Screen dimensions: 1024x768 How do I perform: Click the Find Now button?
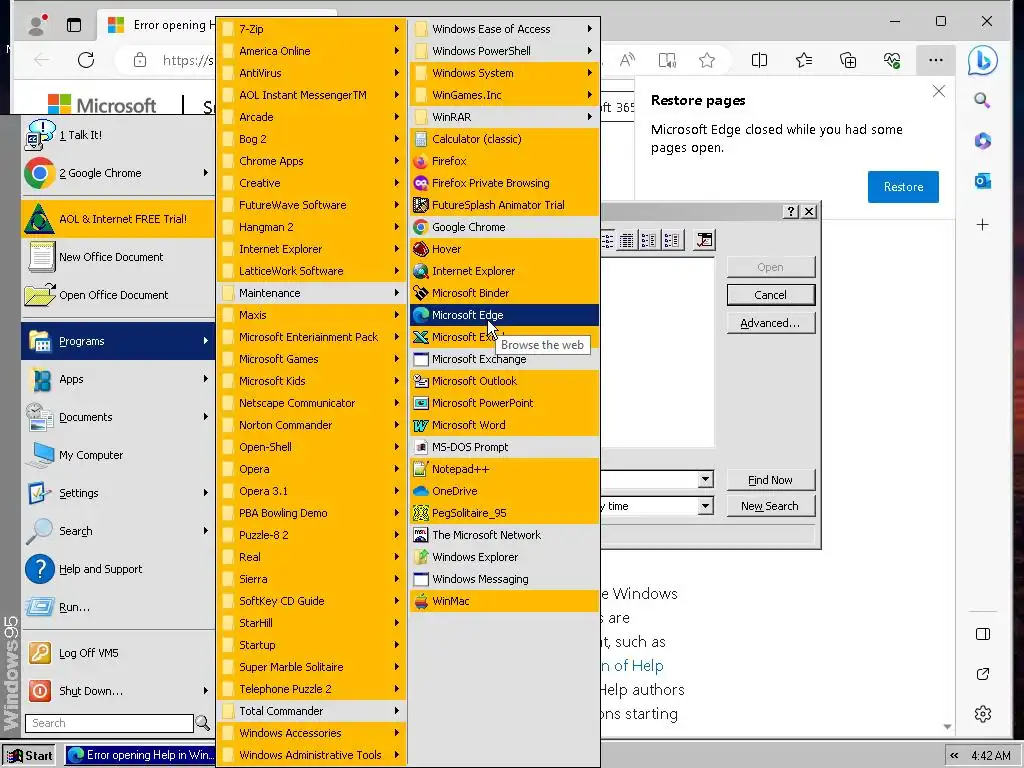click(771, 480)
